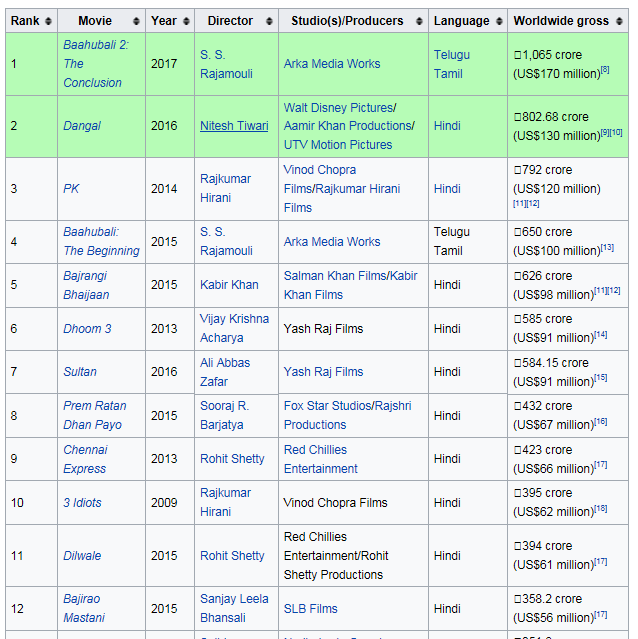Image resolution: width=638 pixels, height=639 pixels.
Task: Open the Dilwale movie link
Action: (82, 555)
